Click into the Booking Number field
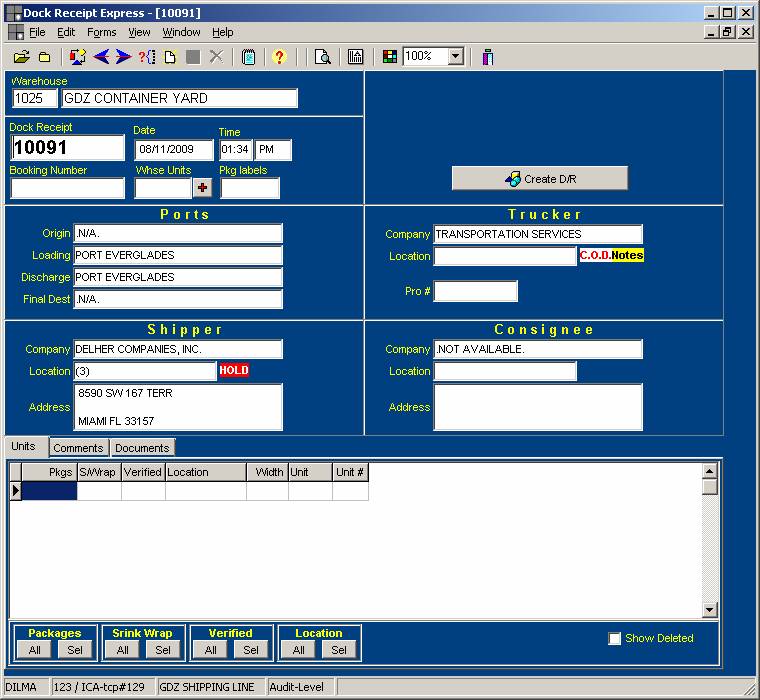Viewport: 760px width, 700px height. pyautogui.click(x=67, y=188)
